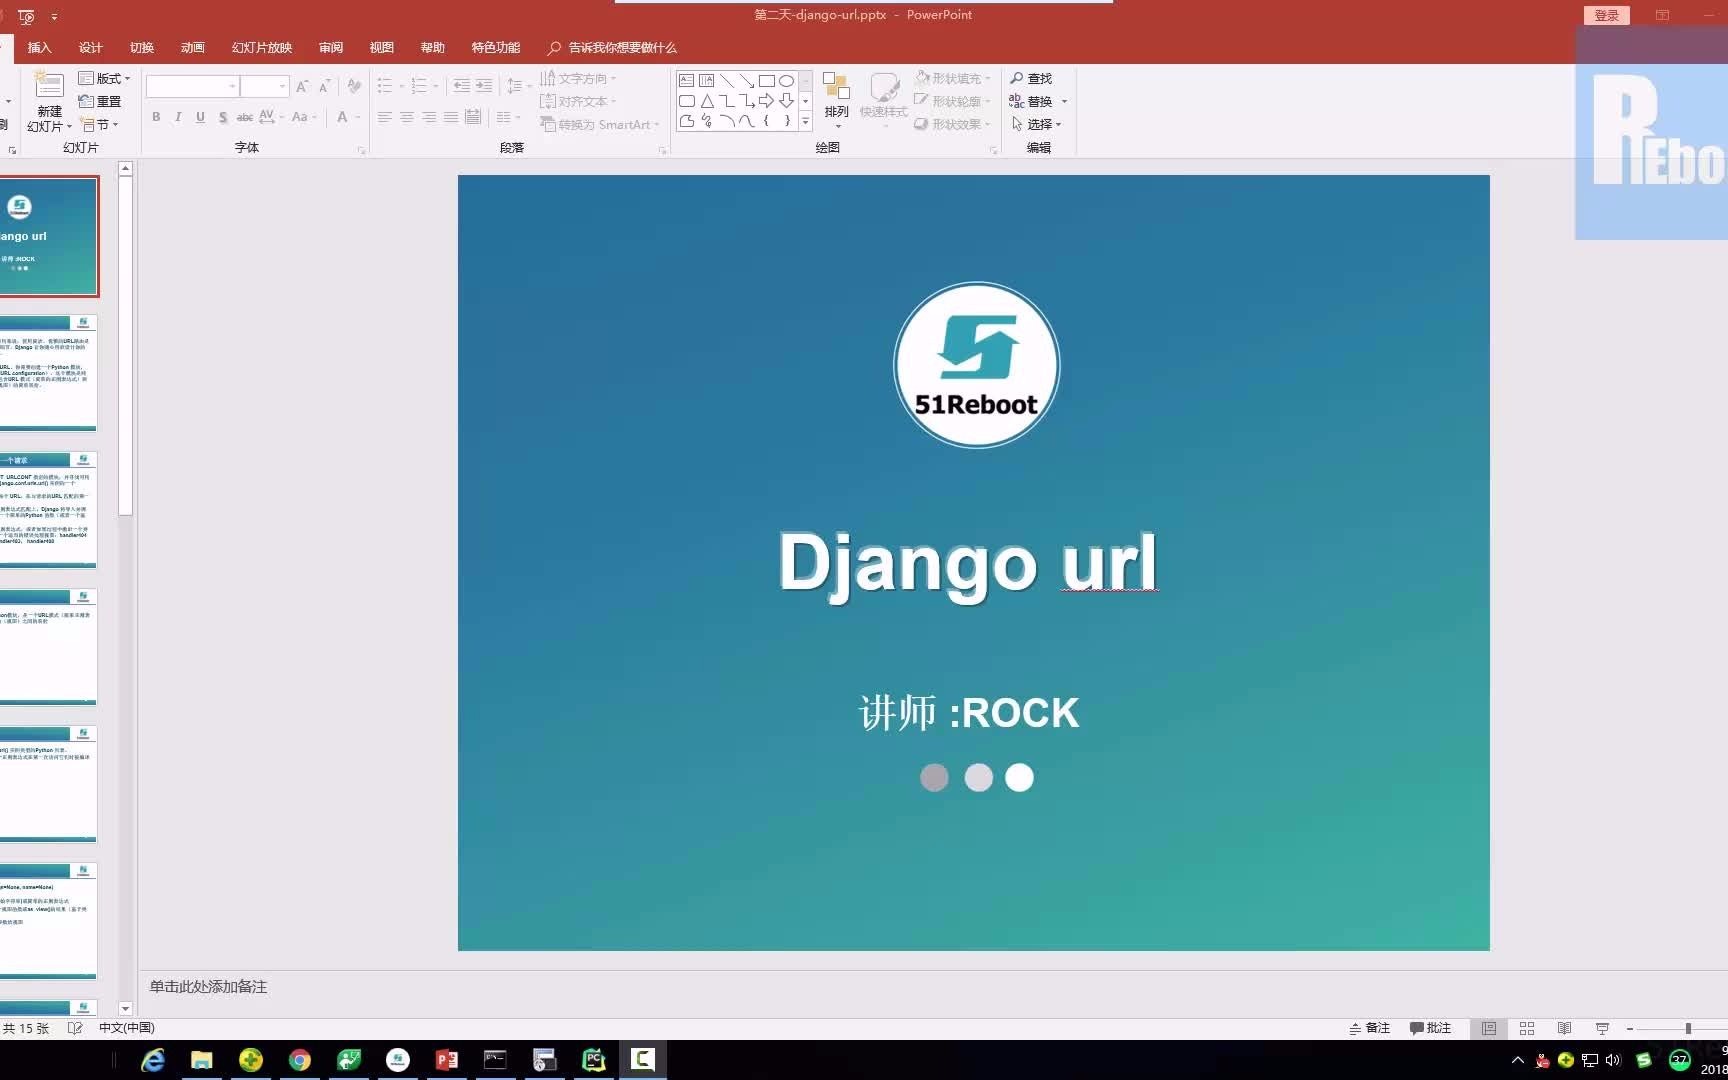Click the Decrease Font Size icon
The height and width of the screenshot is (1080, 1728).
[x=324, y=86]
